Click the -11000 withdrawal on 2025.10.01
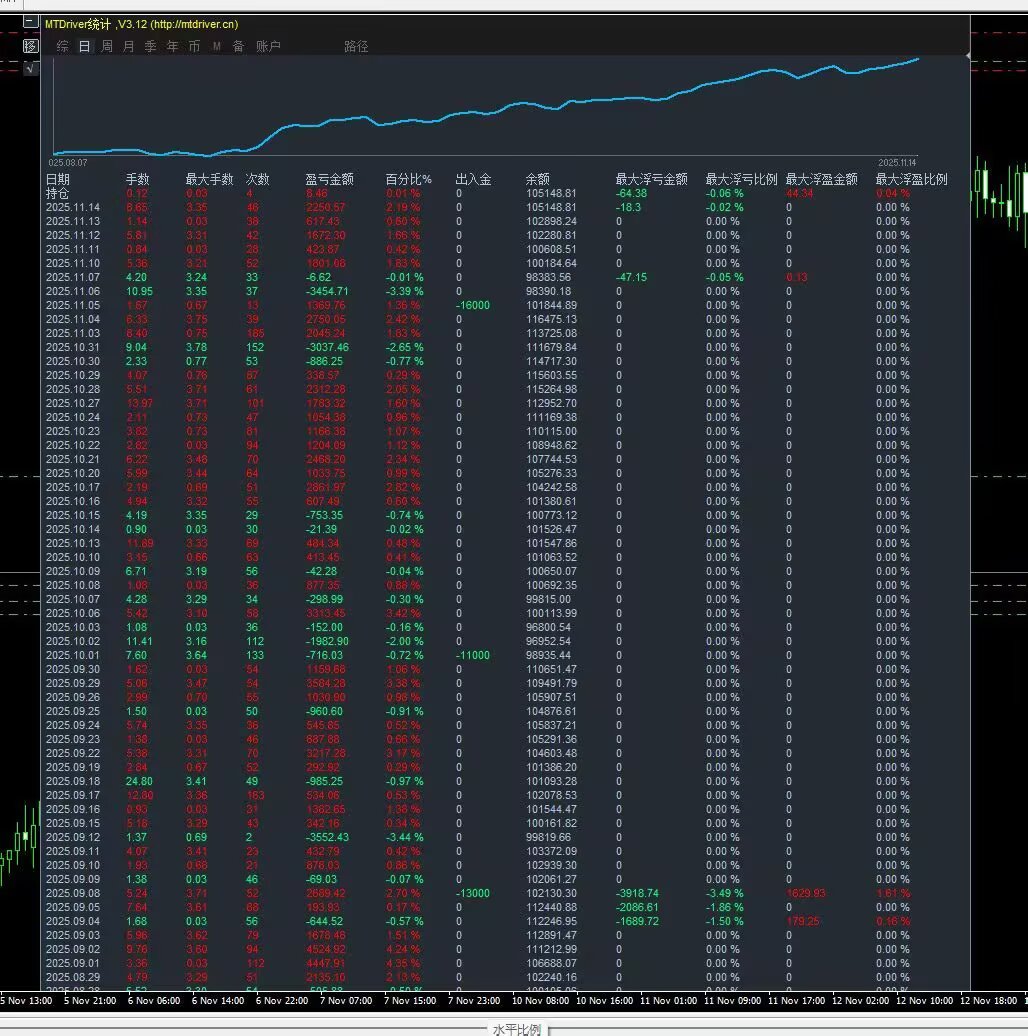Image resolution: width=1028 pixels, height=1036 pixels. click(x=473, y=655)
